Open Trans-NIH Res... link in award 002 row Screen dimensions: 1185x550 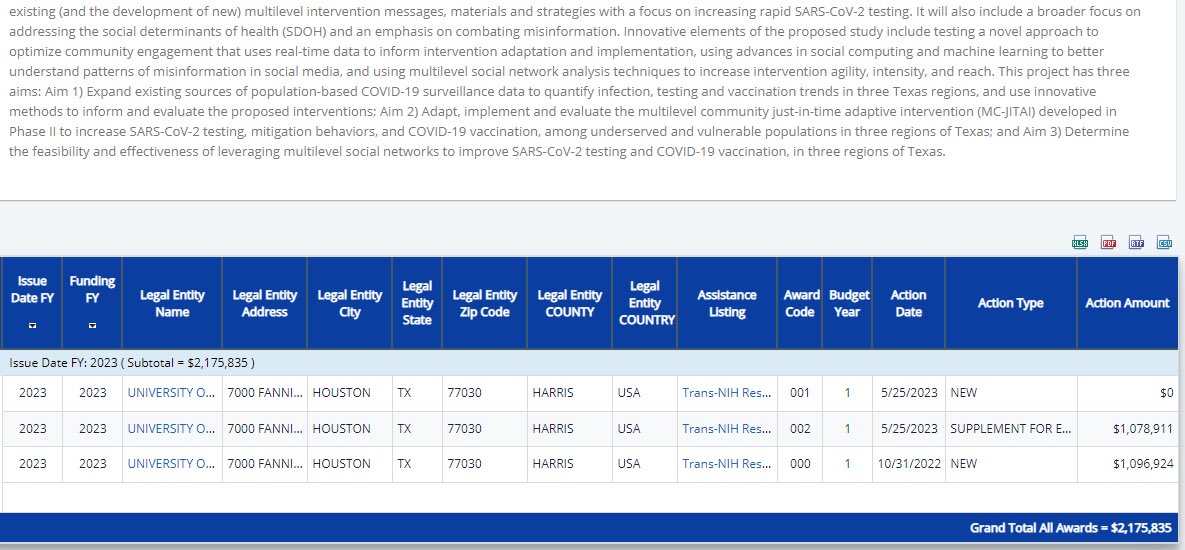pos(726,428)
